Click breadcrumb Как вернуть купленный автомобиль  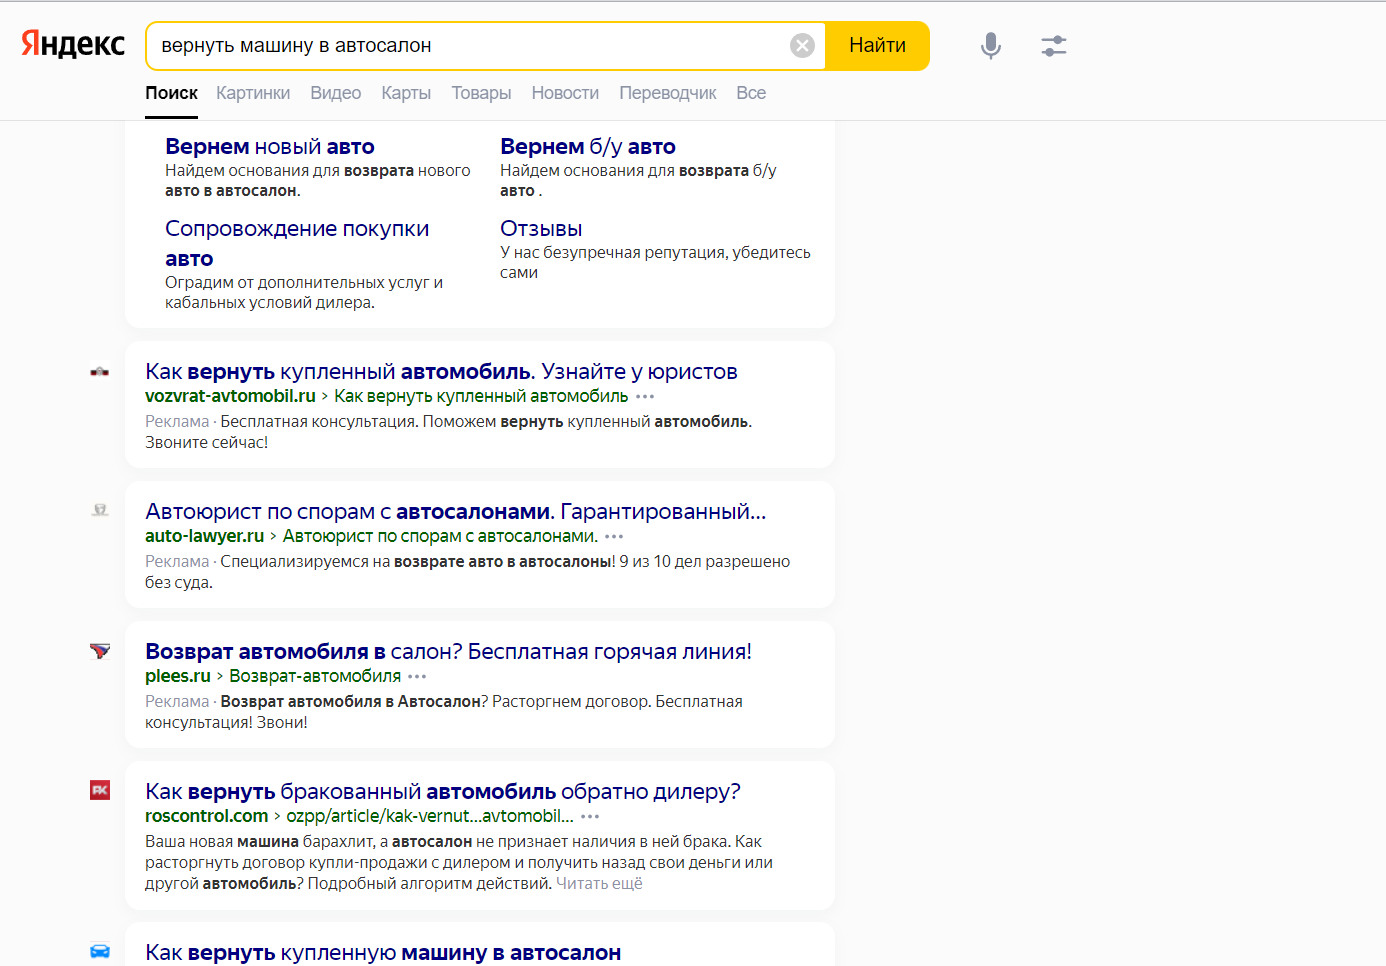click(481, 396)
